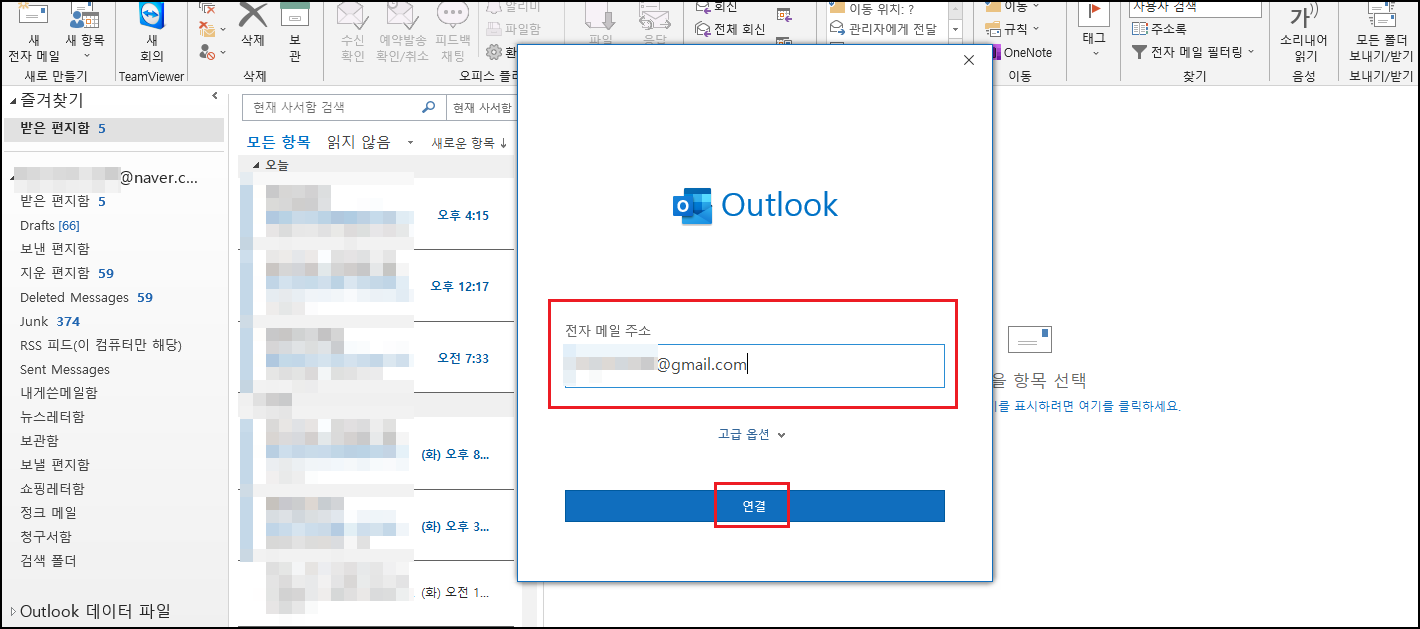The width and height of the screenshot is (1420, 629).
Task: Click the 파일함 ribbon item
Action: coord(514,29)
